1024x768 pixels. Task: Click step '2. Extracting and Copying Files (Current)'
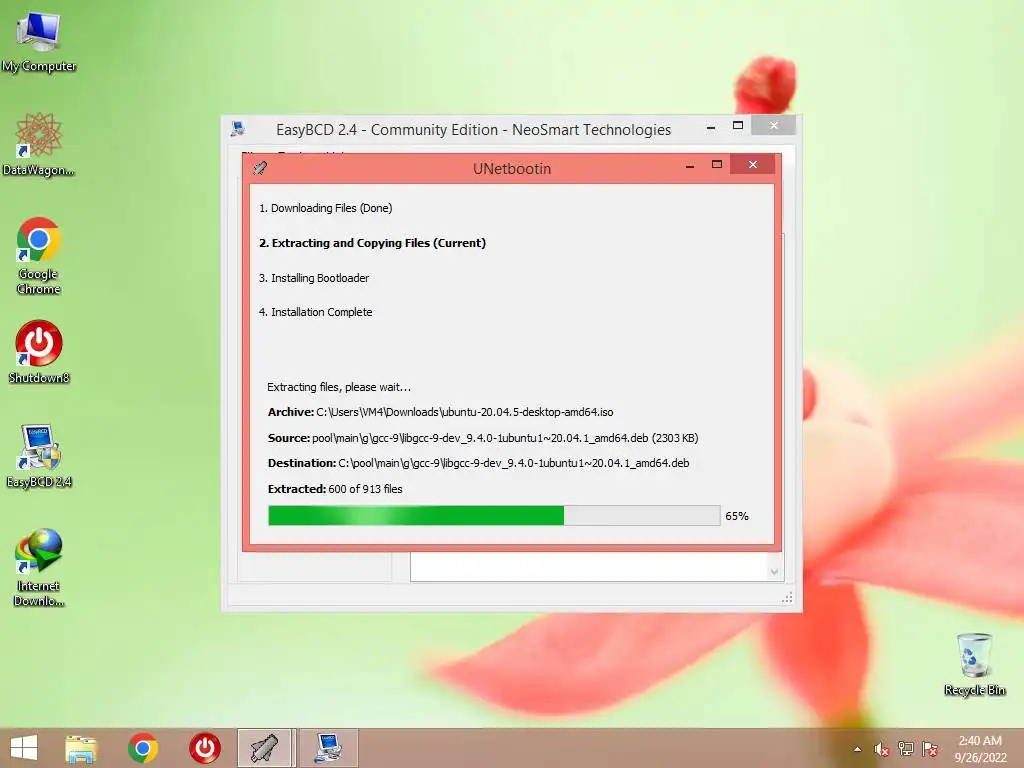(372, 243)
